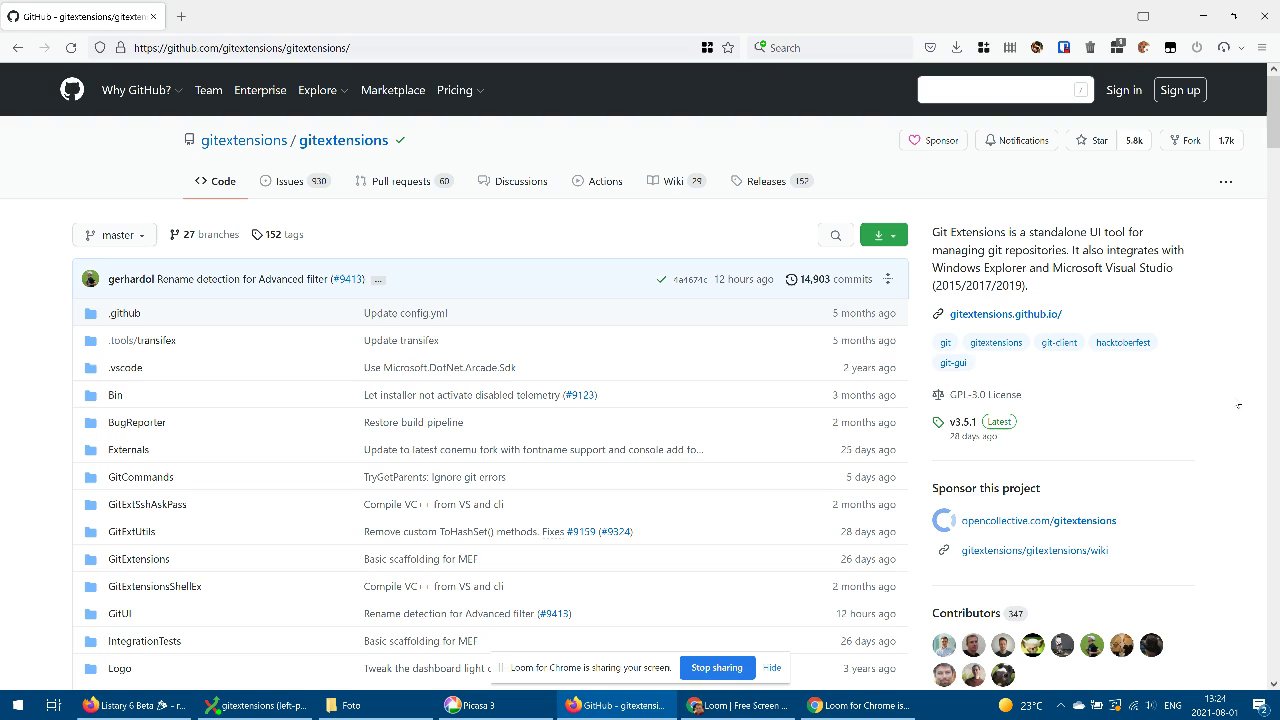Image resolution: width=1280 pixels, height=720 pixels.
Task: Go to the Actions tab
Action: (x=597, y=181)
